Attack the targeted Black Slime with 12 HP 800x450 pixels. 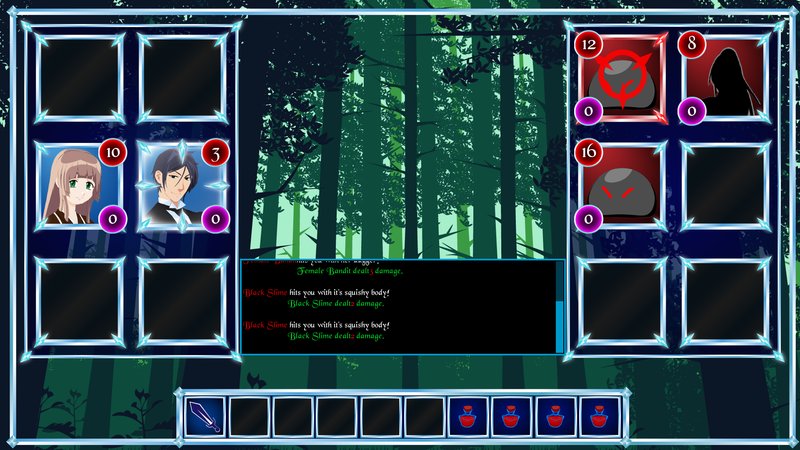[621, 78]
